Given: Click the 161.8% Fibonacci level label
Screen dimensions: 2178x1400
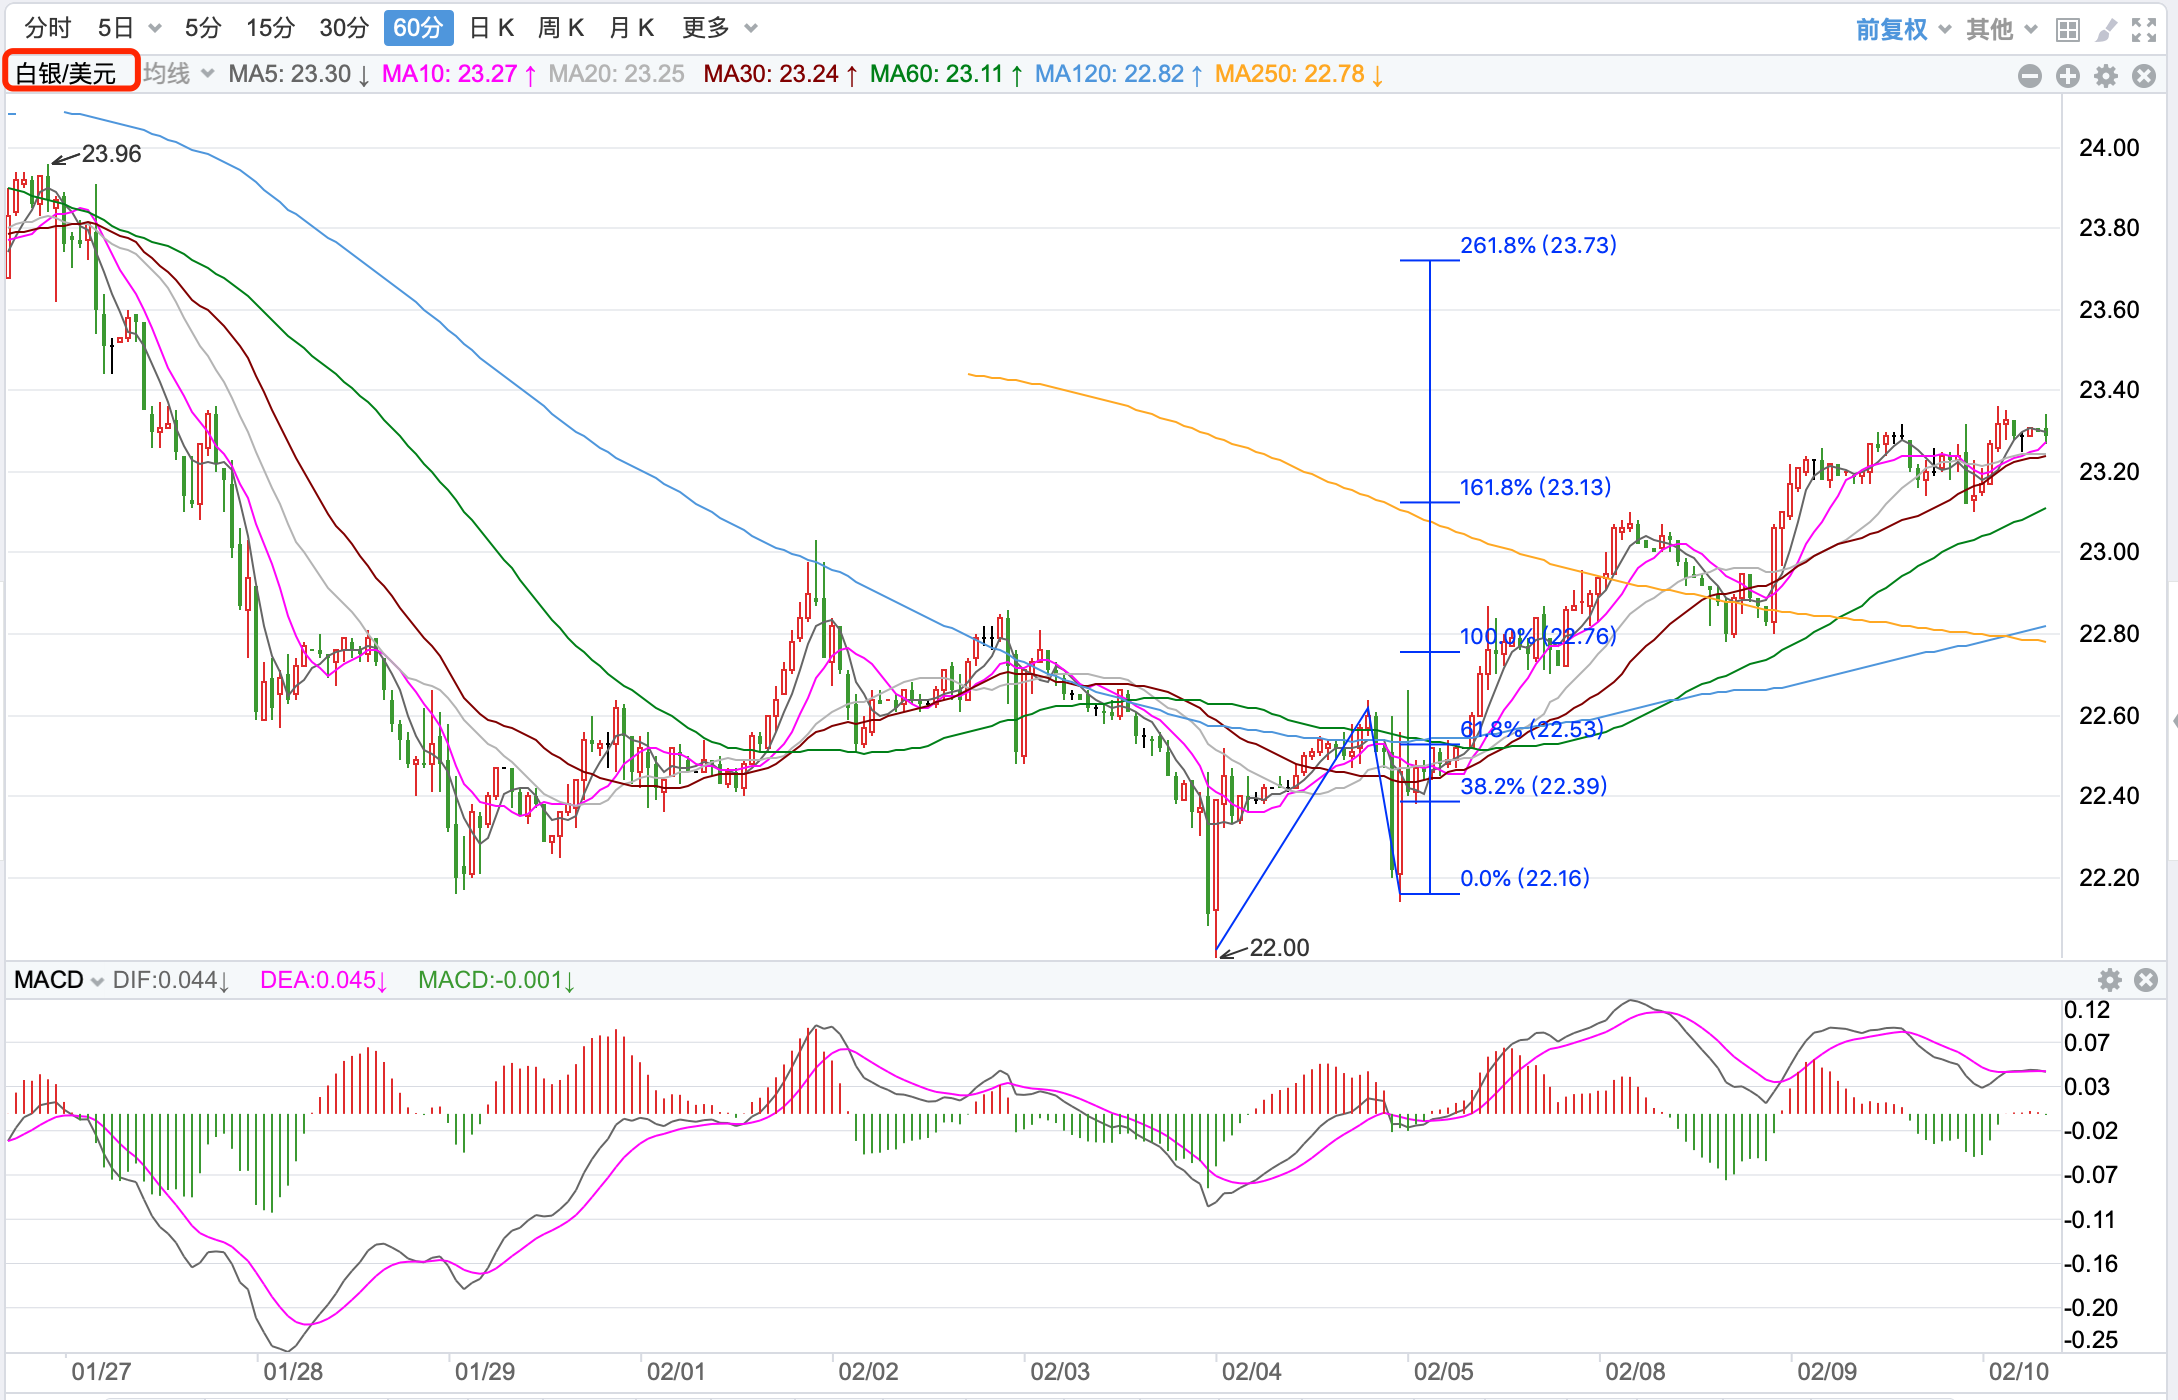Looking at the screenshot, I should point(1535,487).
